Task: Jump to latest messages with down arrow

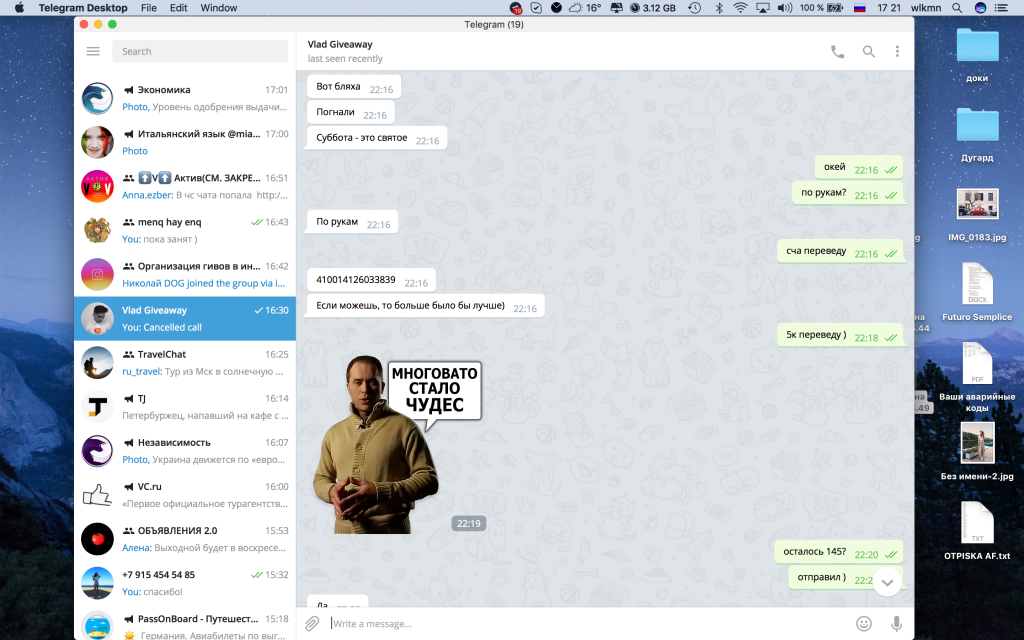Action: (x=887, y=582)
